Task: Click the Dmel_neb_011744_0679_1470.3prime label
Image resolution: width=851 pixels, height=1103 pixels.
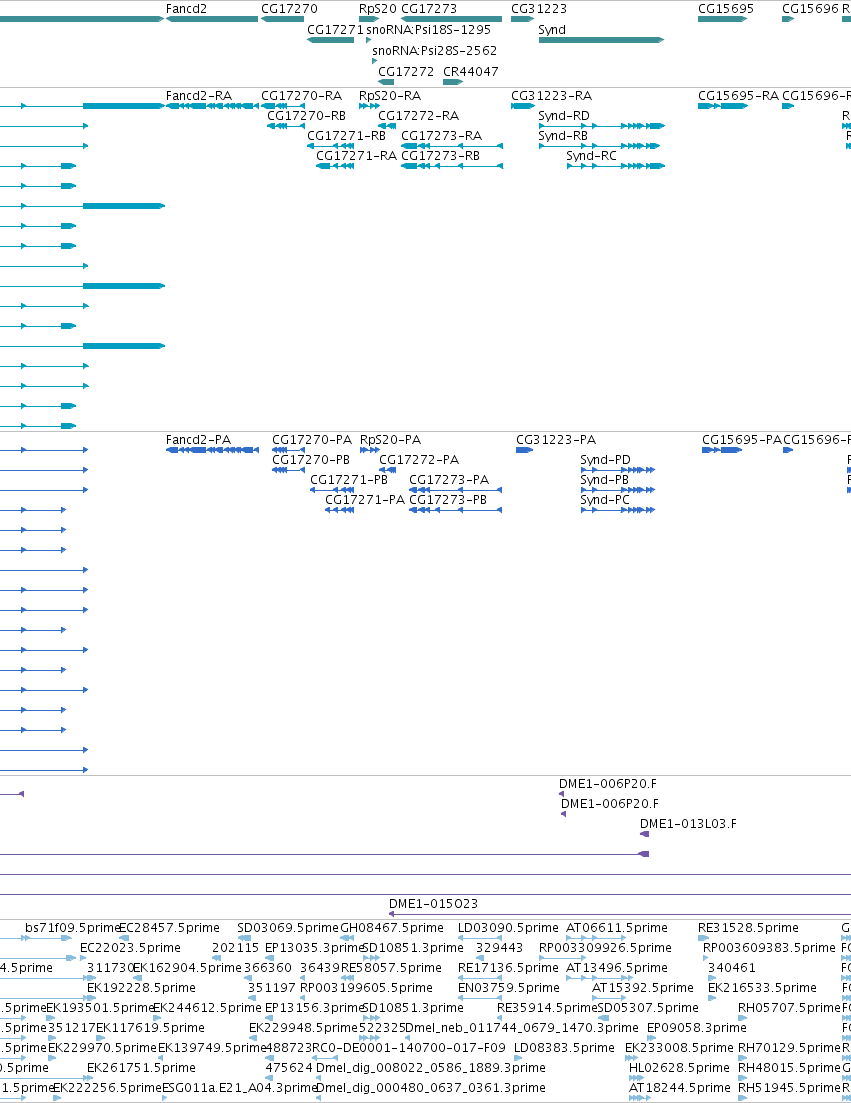Action: click(522, 1028)
